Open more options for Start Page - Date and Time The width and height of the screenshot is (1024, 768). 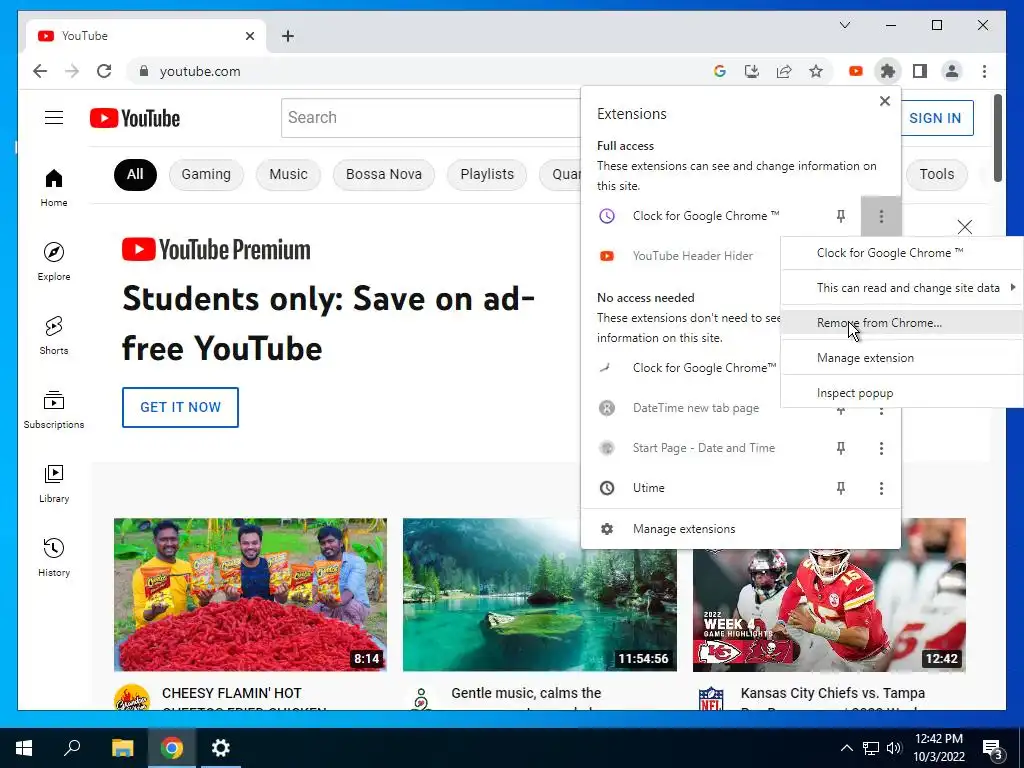point(881,448)
